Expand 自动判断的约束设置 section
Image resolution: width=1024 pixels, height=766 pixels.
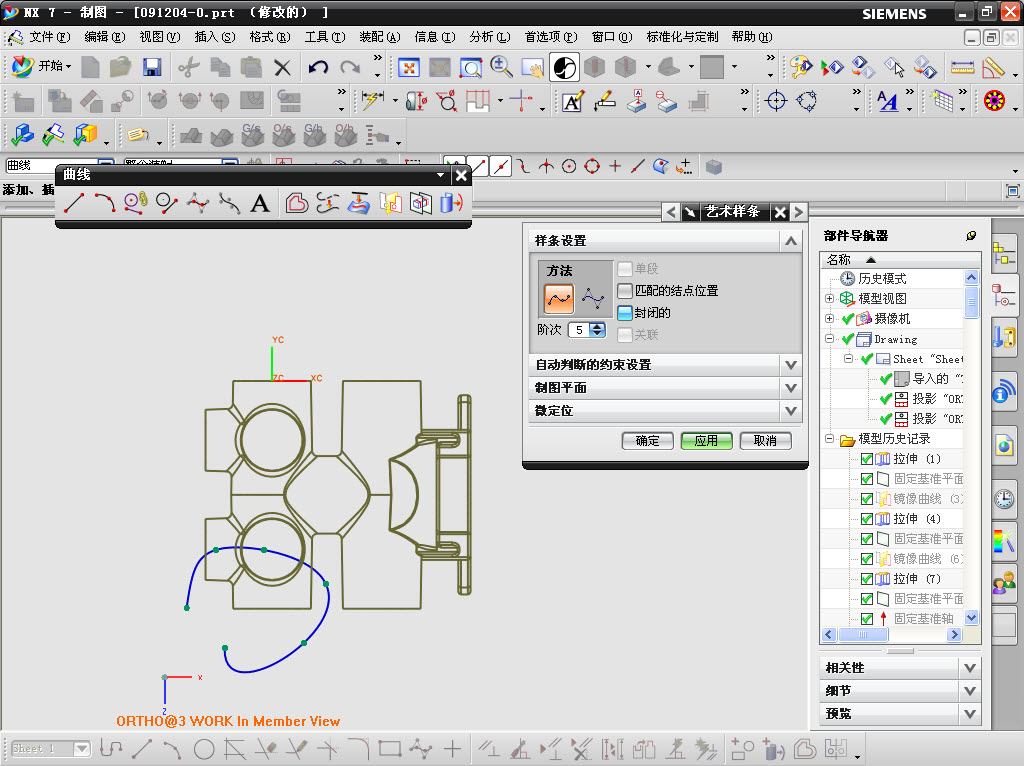pyautogui.click(x=791, y=365)
